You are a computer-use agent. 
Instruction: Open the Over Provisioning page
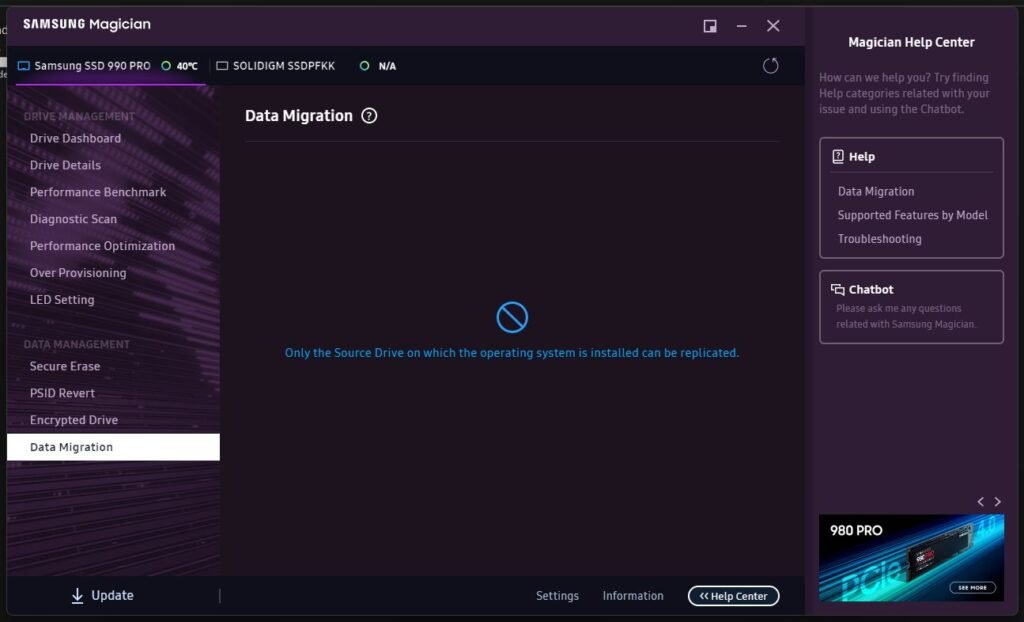pos(78,273)
